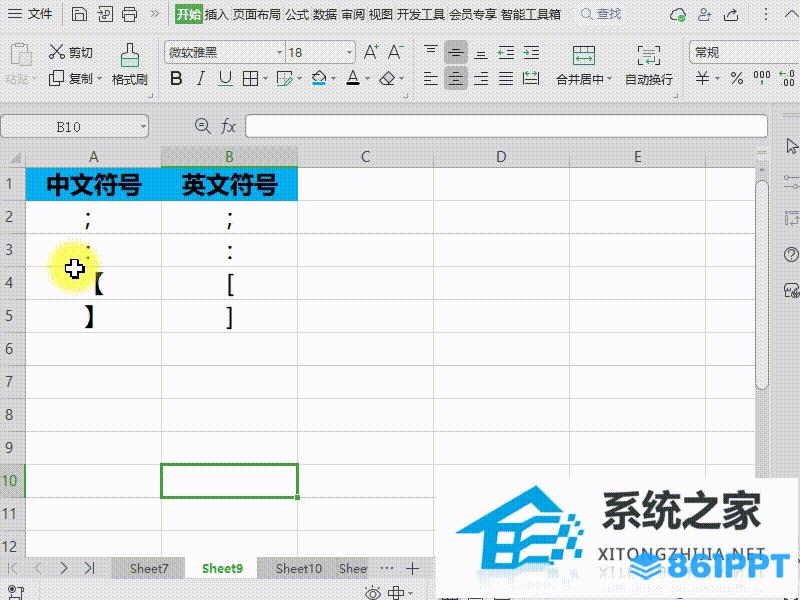Image resolution: width=800 pixels, height=600 pixels.
Task: Open the three-dot more options menu
Action: (x=765, y=14)
